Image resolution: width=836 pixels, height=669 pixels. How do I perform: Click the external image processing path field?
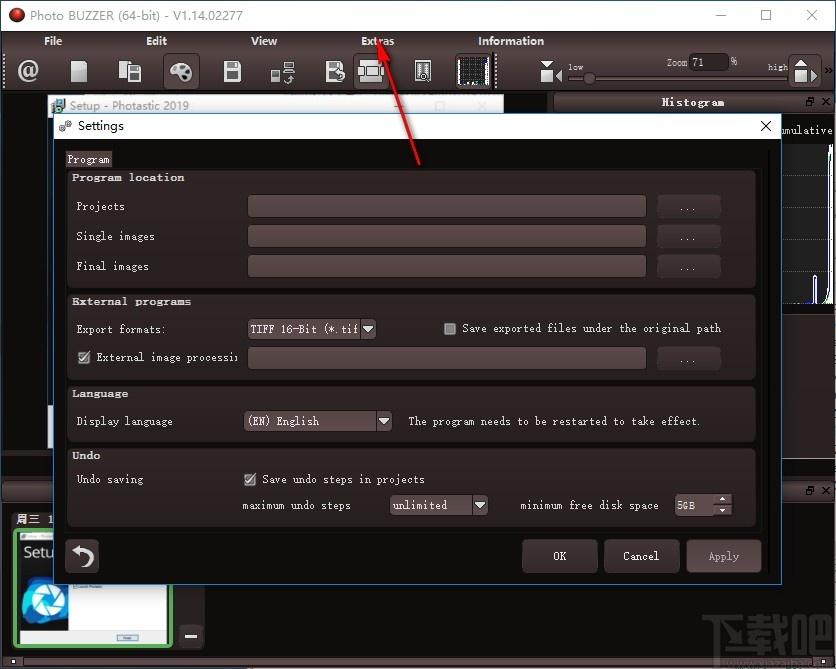[447, 358]
